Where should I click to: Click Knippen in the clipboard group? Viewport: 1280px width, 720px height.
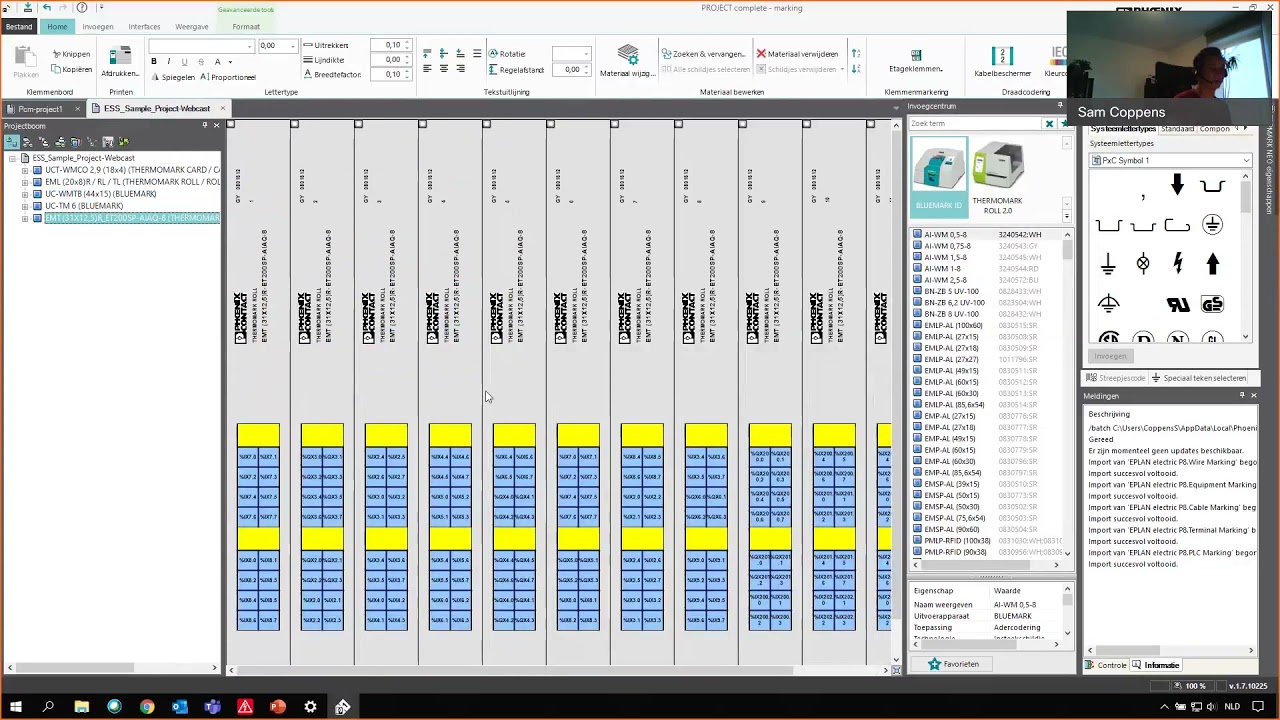(x=70, y=54)
